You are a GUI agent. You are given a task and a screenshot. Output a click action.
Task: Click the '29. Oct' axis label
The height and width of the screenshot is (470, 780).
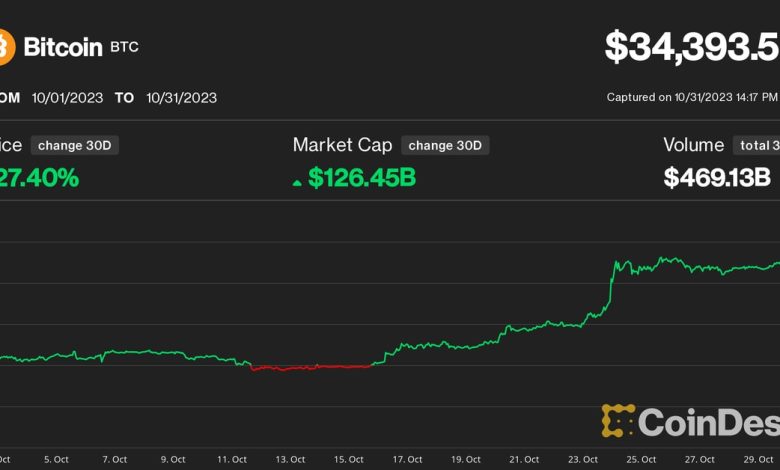click(x=759, y=459)
